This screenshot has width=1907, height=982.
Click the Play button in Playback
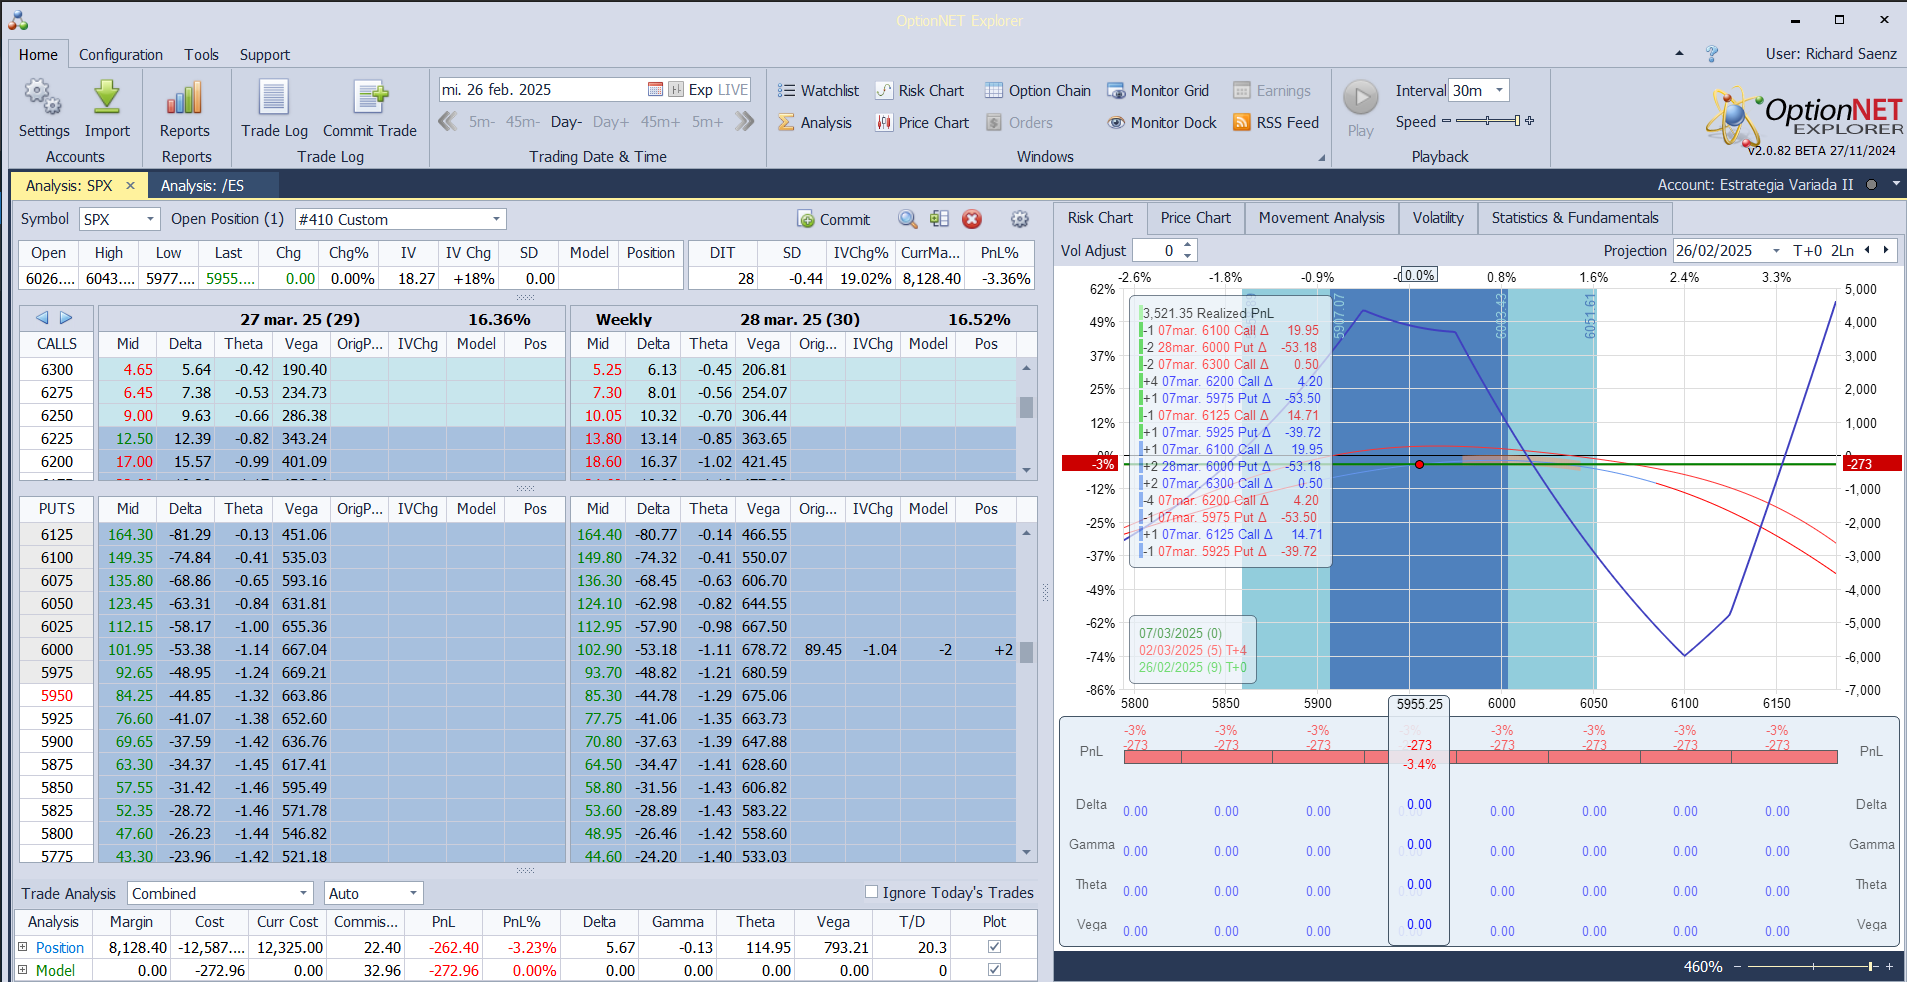[x=1360, y=108]
